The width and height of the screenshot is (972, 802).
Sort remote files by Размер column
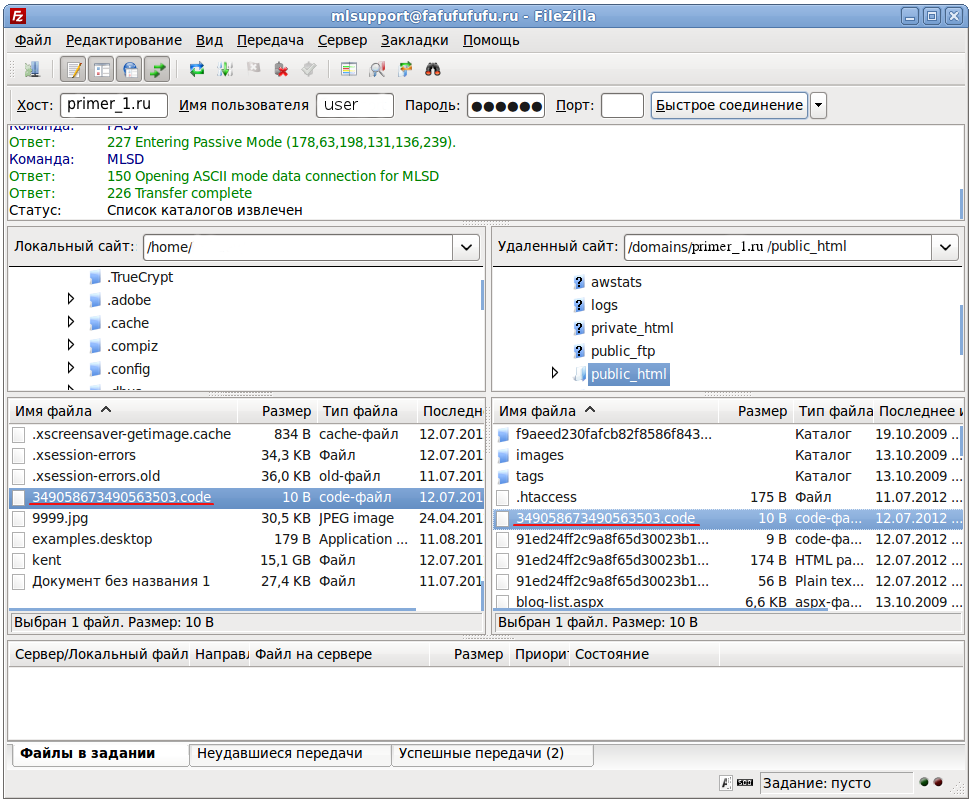[x=762, y=411]
